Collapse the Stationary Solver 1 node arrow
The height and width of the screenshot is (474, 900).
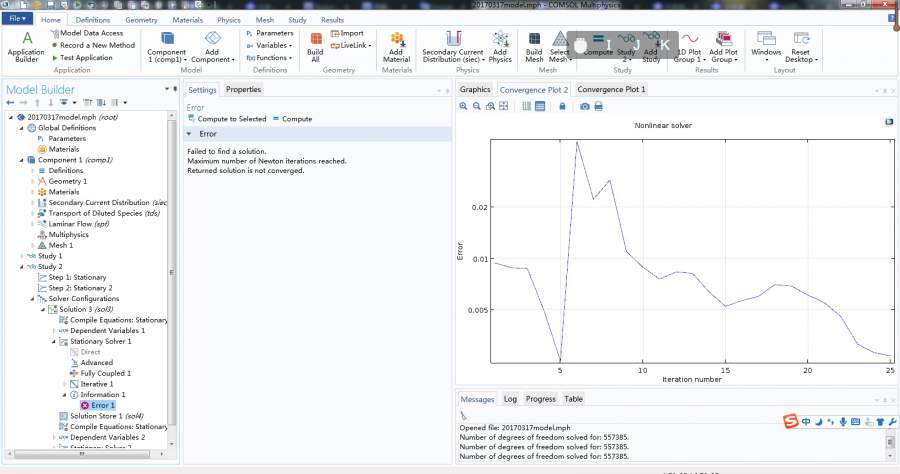(x=54, y=341)
